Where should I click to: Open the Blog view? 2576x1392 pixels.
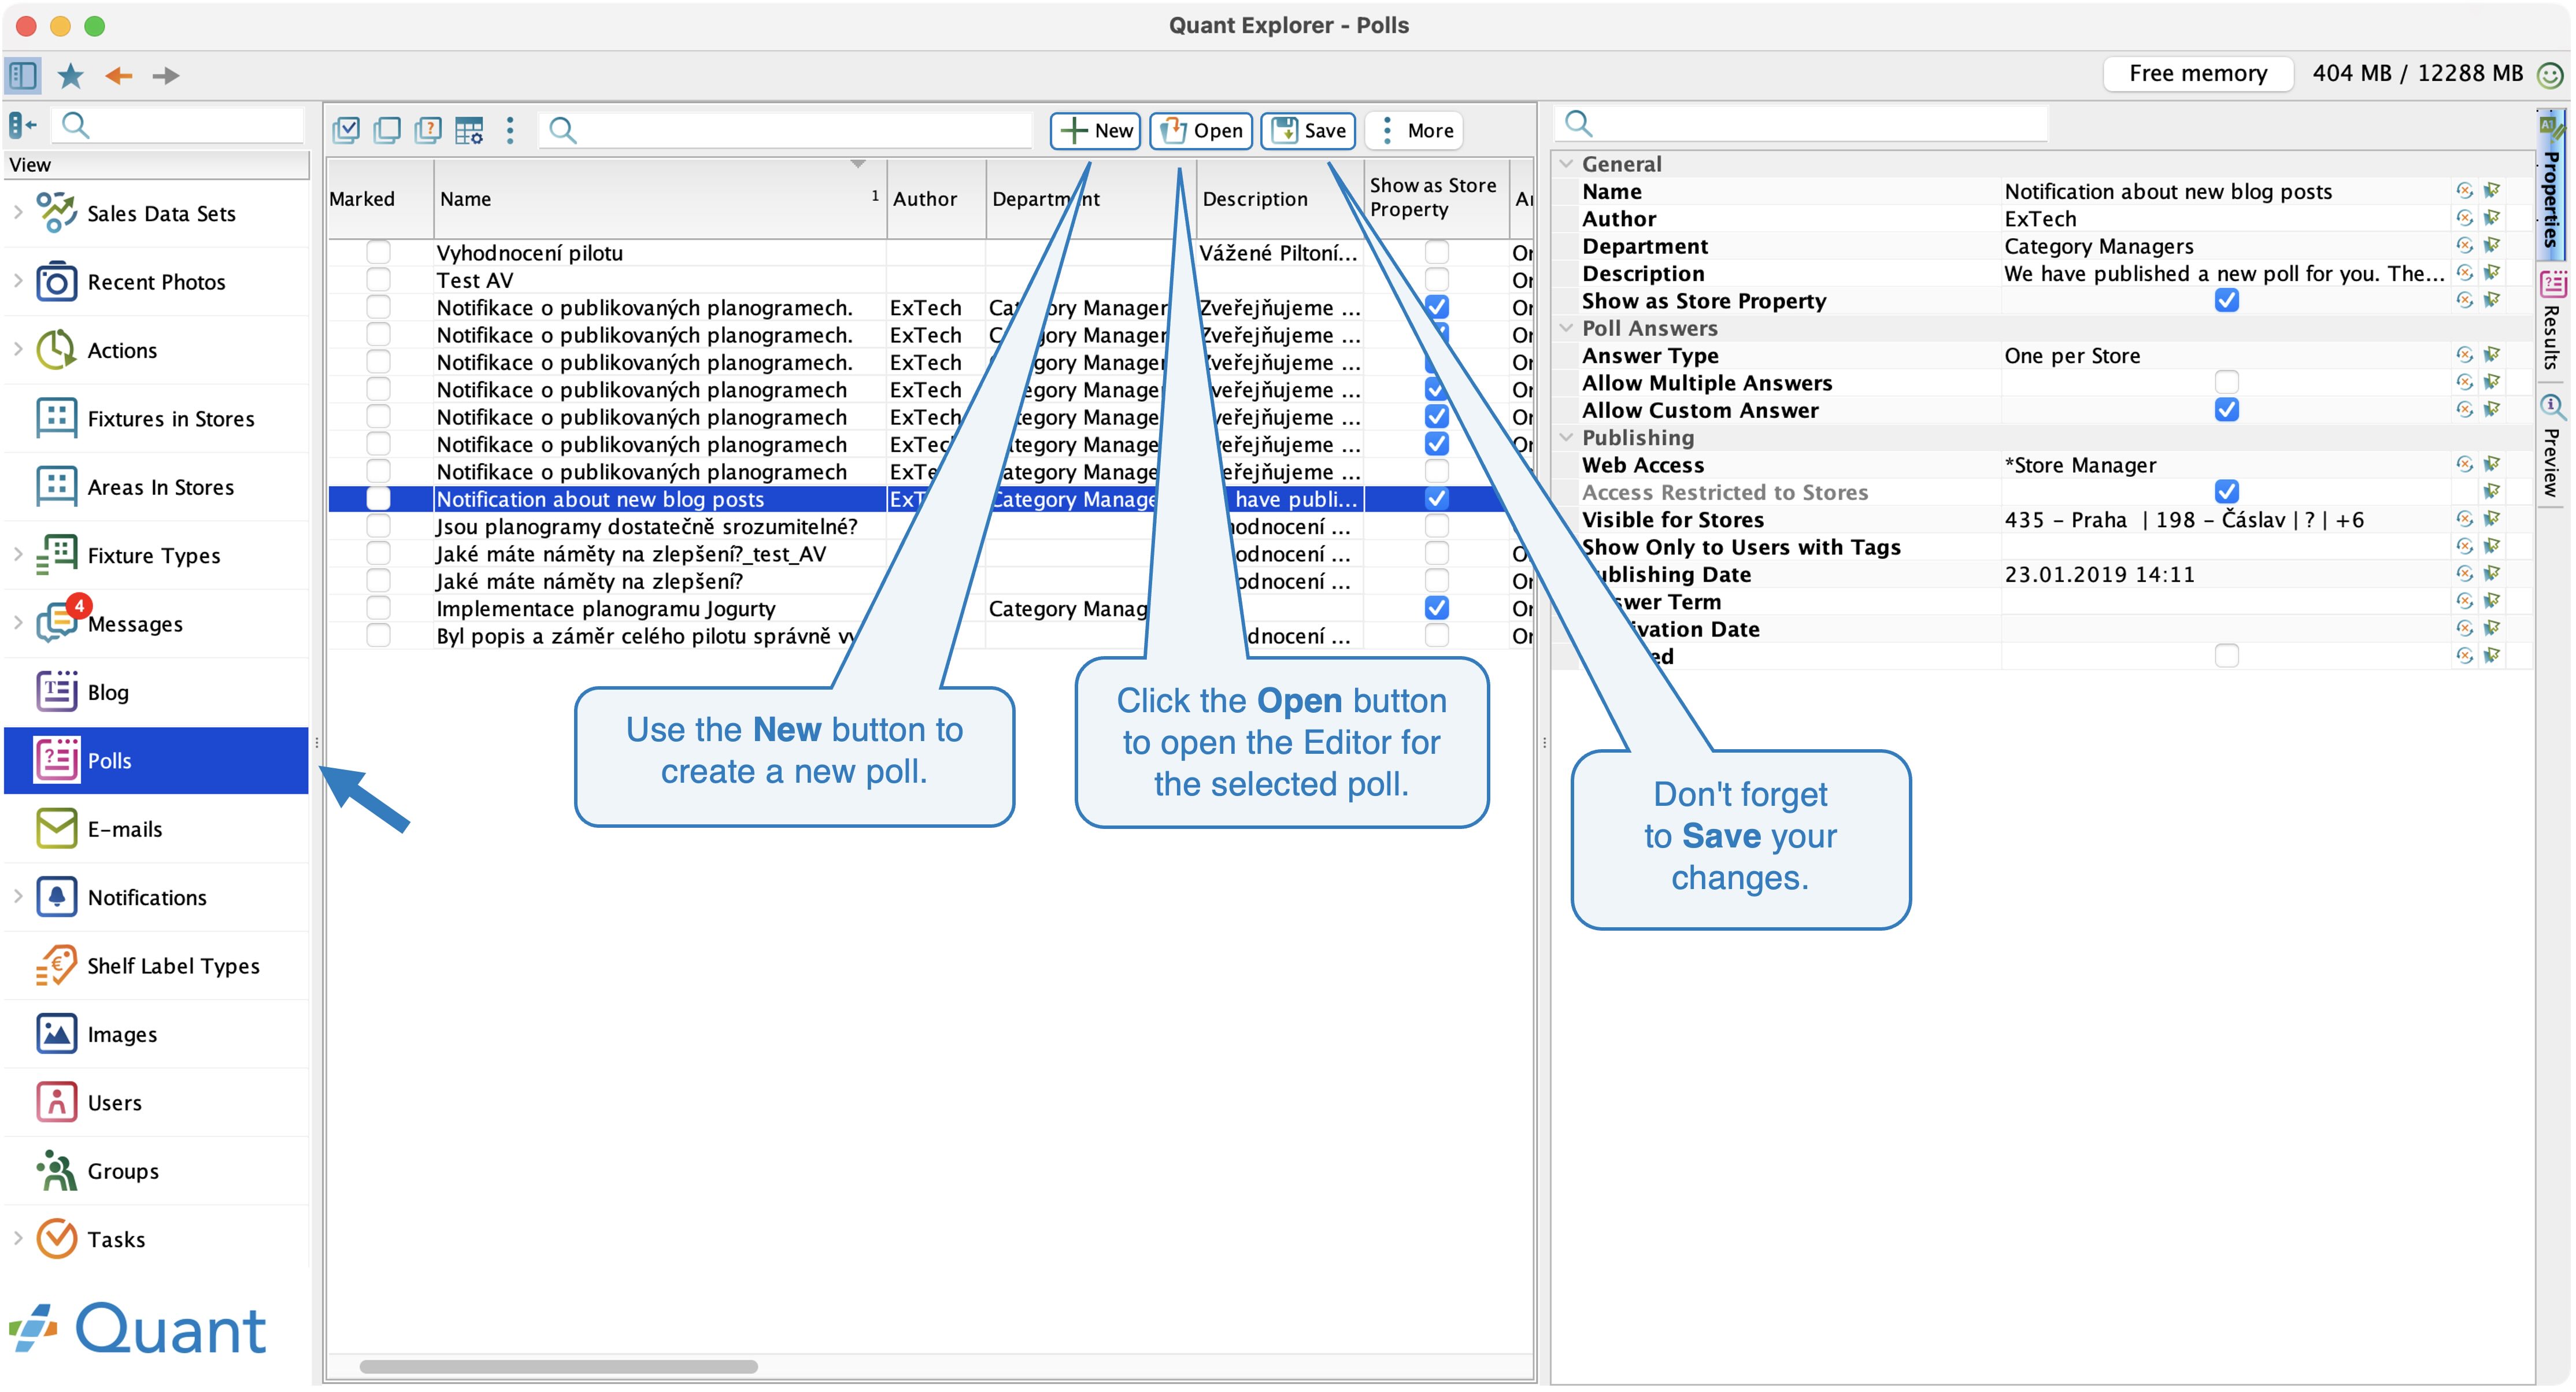point(156,692)
